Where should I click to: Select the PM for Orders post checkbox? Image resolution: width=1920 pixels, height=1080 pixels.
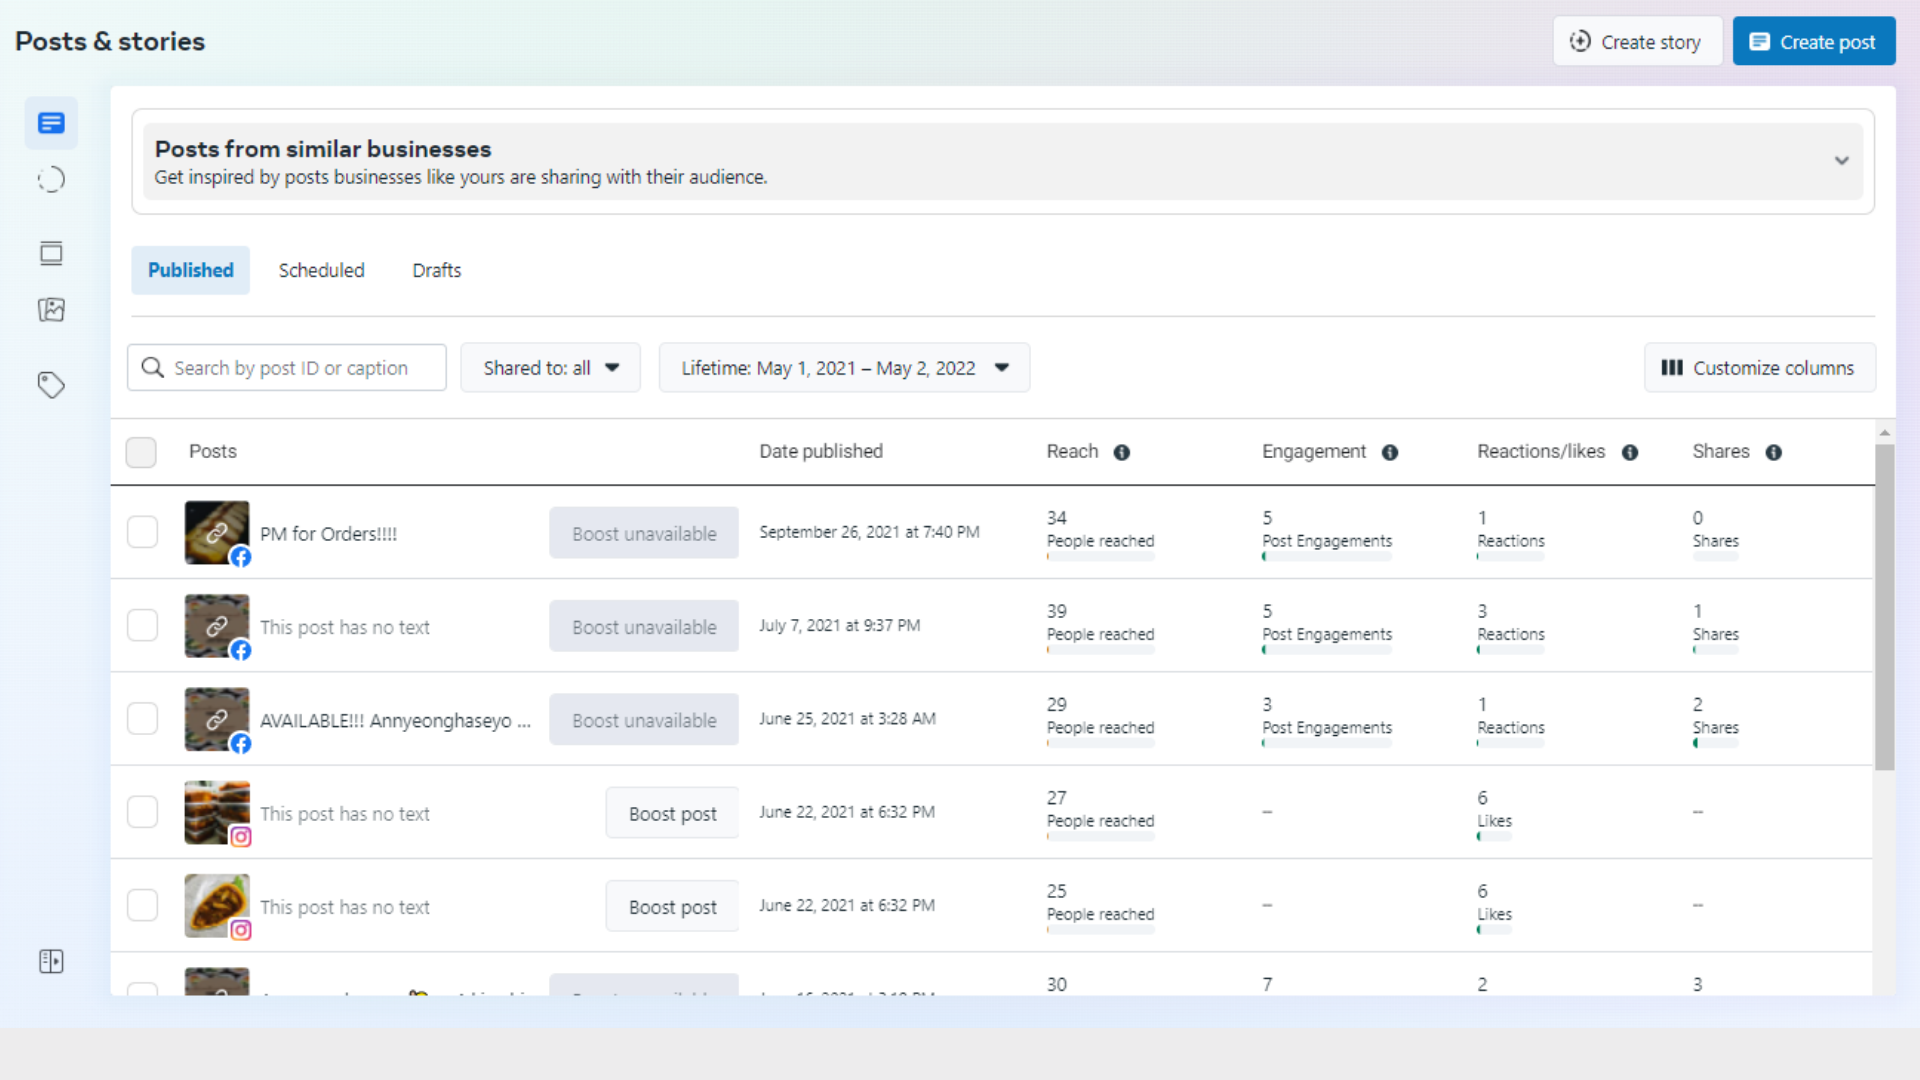tap(142, 532)
